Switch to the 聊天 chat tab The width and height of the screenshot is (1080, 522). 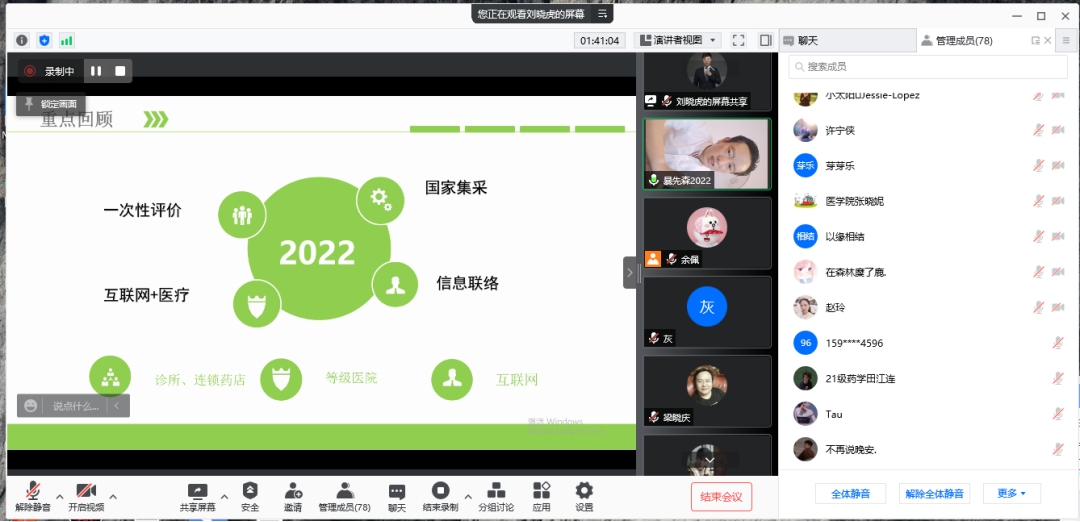[x=847, y=41]
